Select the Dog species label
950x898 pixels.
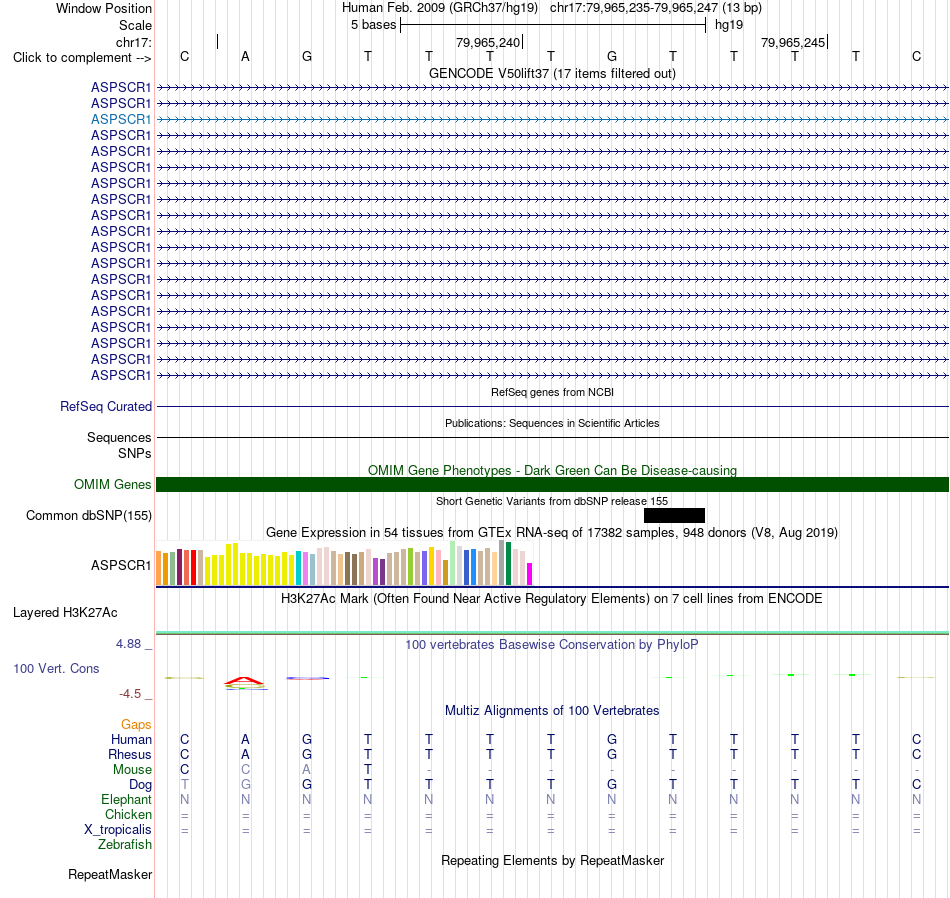click(x=140, y=785)
